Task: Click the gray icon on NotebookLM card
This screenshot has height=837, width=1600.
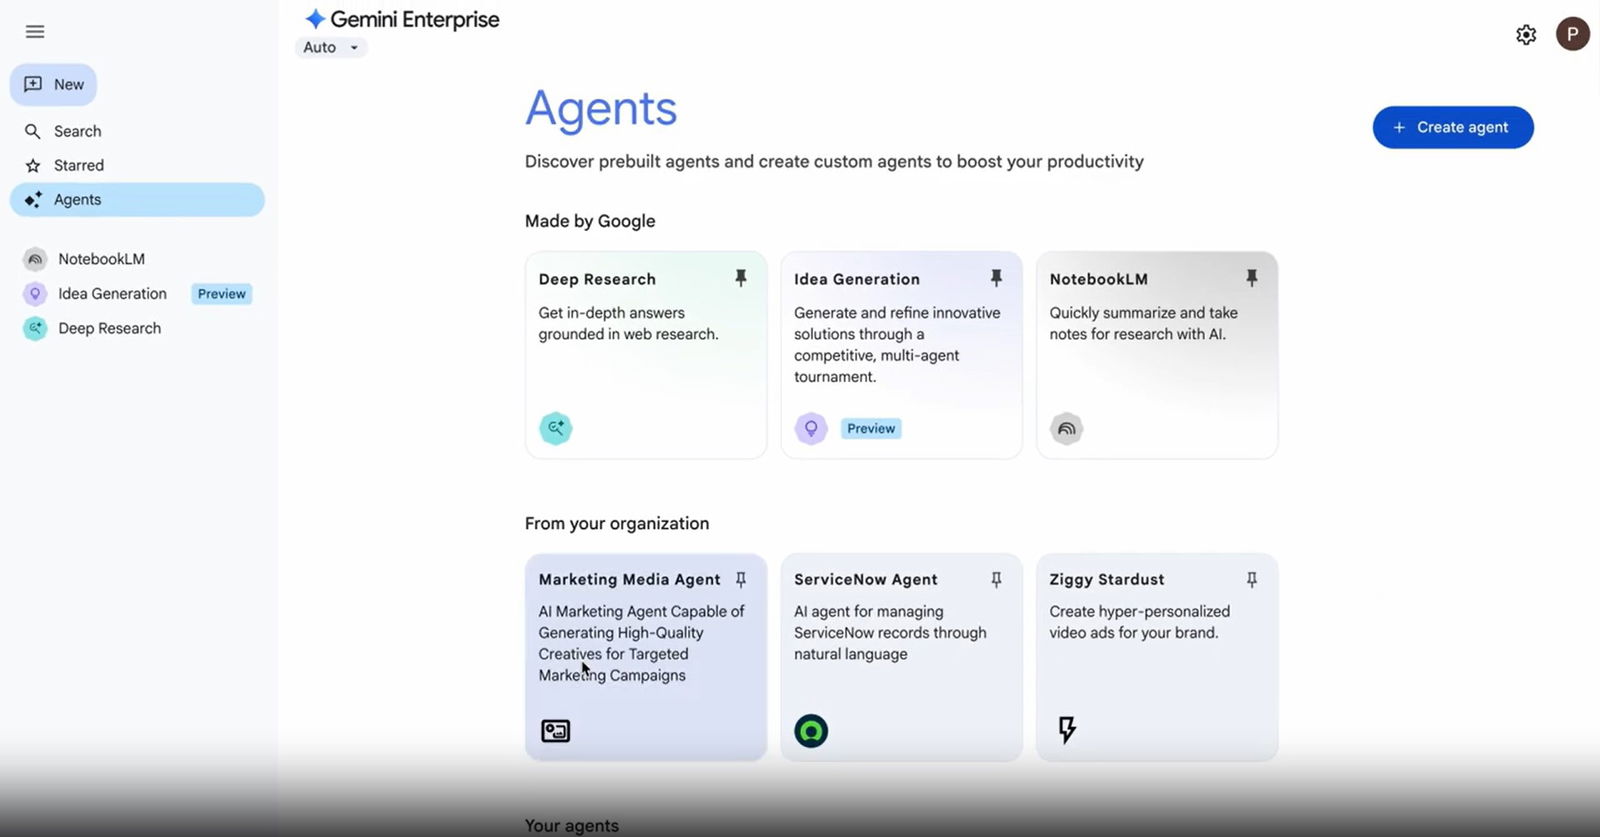Action: tap(1067, 428)
